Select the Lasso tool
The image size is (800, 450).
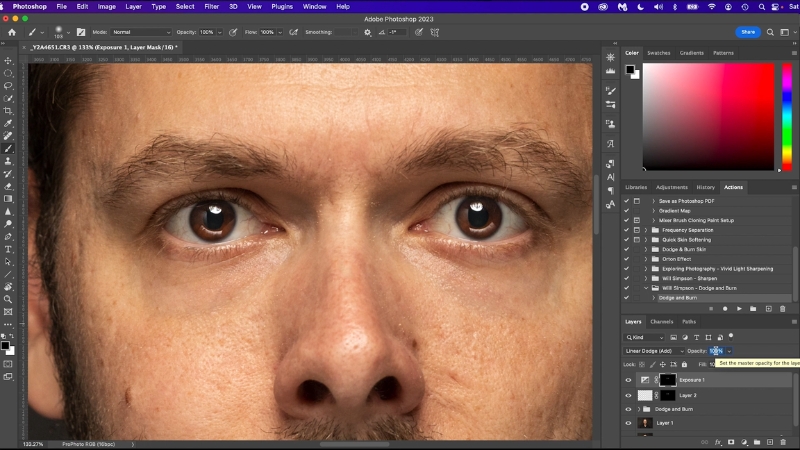tap(8, 86)
